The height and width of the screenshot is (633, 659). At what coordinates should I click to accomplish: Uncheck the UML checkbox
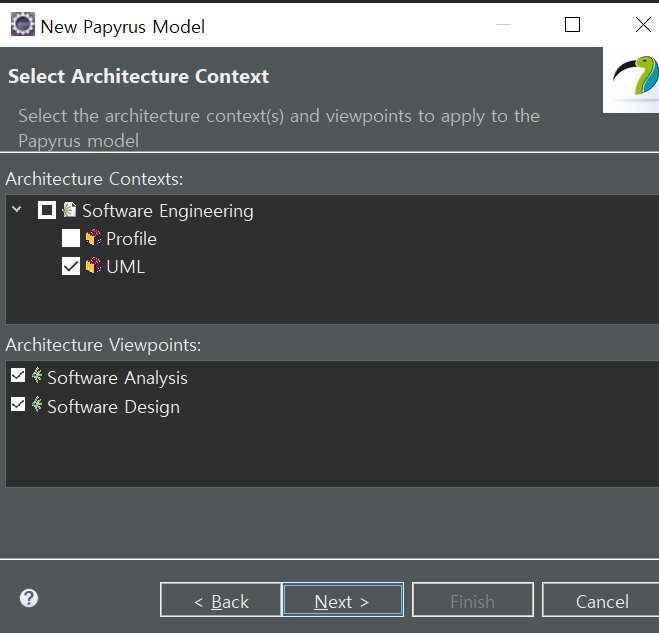(71, 266)
